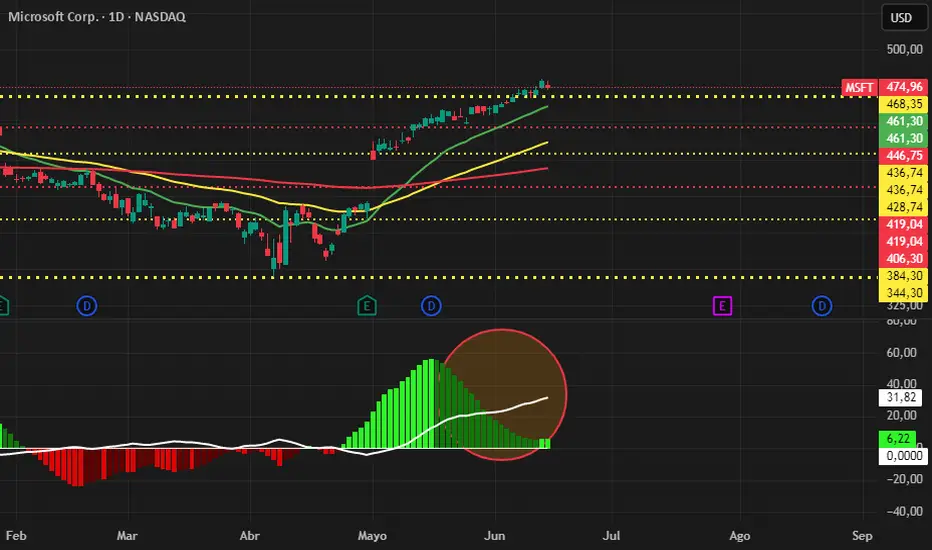932x550 pixels.
Task: Click the Jun label on time axis
Action: click(495, 536)
